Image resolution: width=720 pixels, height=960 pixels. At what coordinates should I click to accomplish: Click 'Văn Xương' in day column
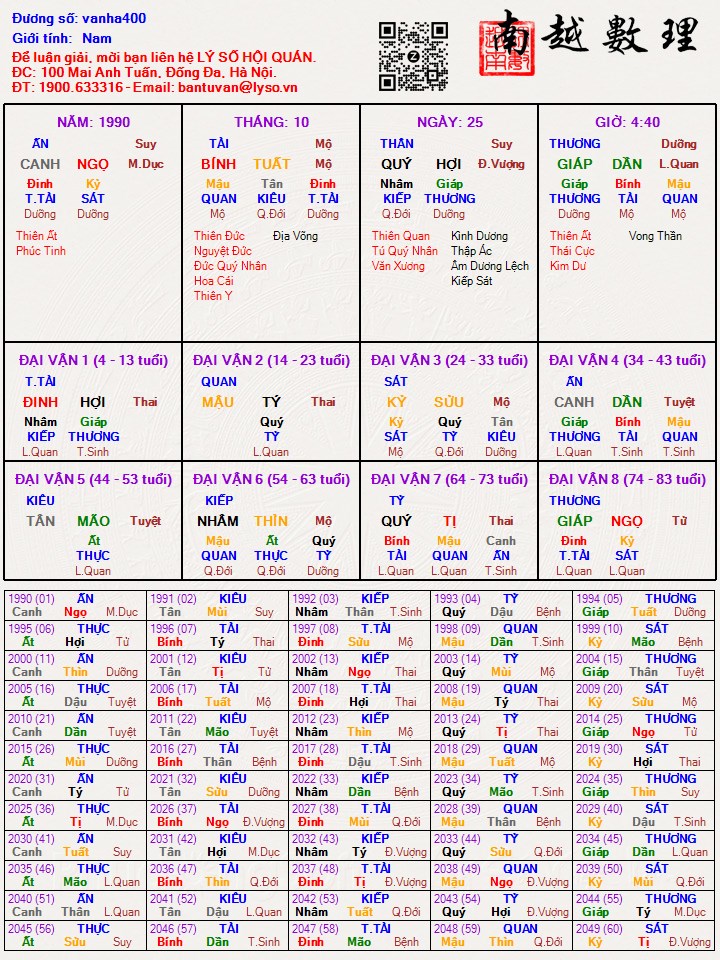(398, 266)
